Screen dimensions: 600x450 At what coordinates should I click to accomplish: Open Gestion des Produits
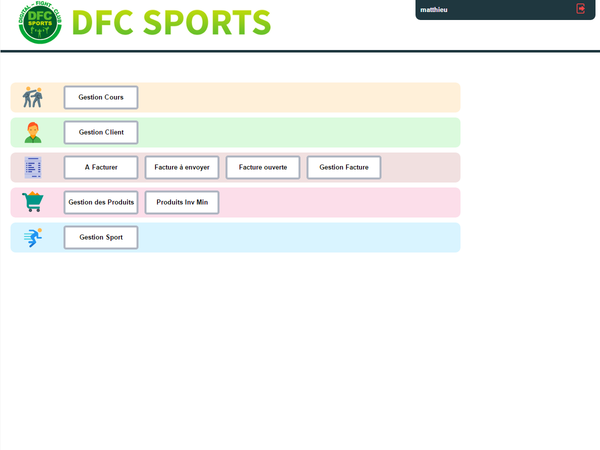[x=101, y=202]
